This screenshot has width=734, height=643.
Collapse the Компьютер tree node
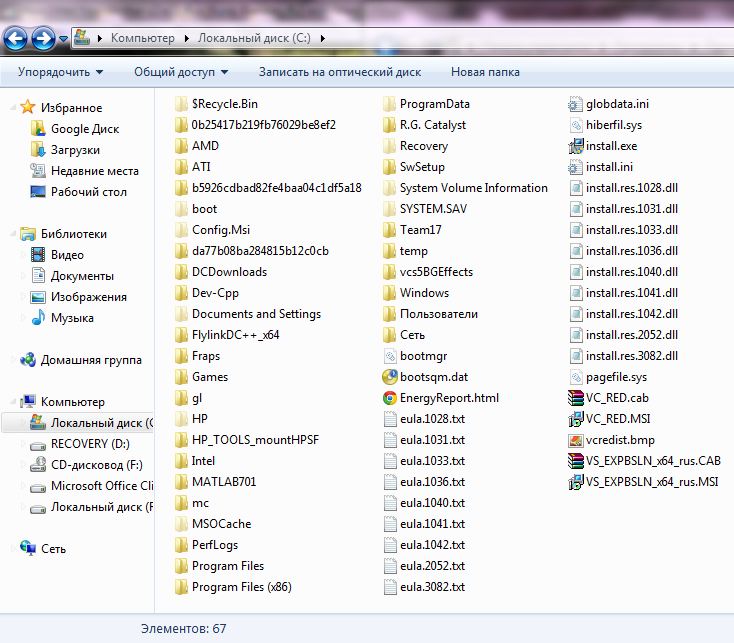14,402
